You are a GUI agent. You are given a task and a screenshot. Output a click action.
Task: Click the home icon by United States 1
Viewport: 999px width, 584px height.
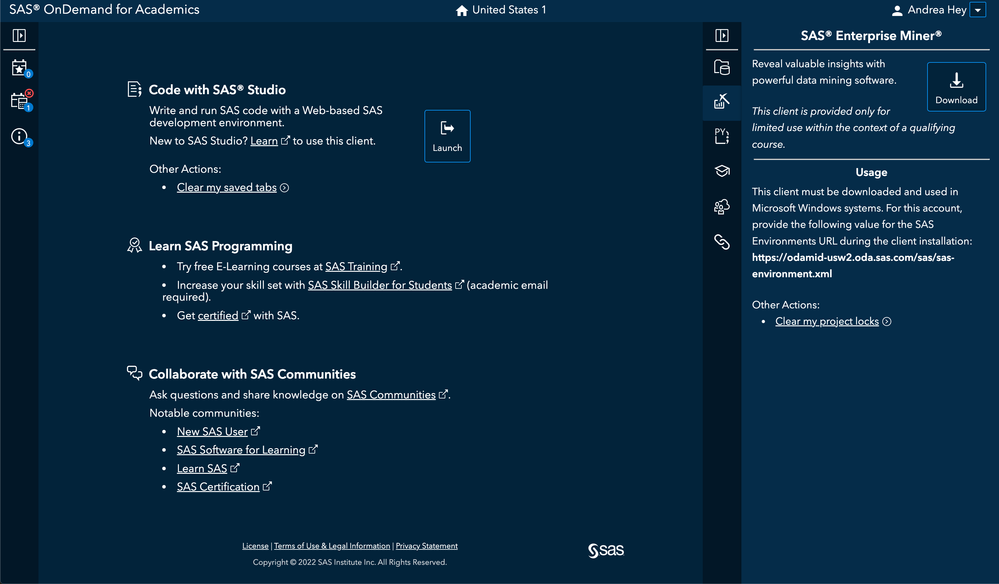coord(462,10)
